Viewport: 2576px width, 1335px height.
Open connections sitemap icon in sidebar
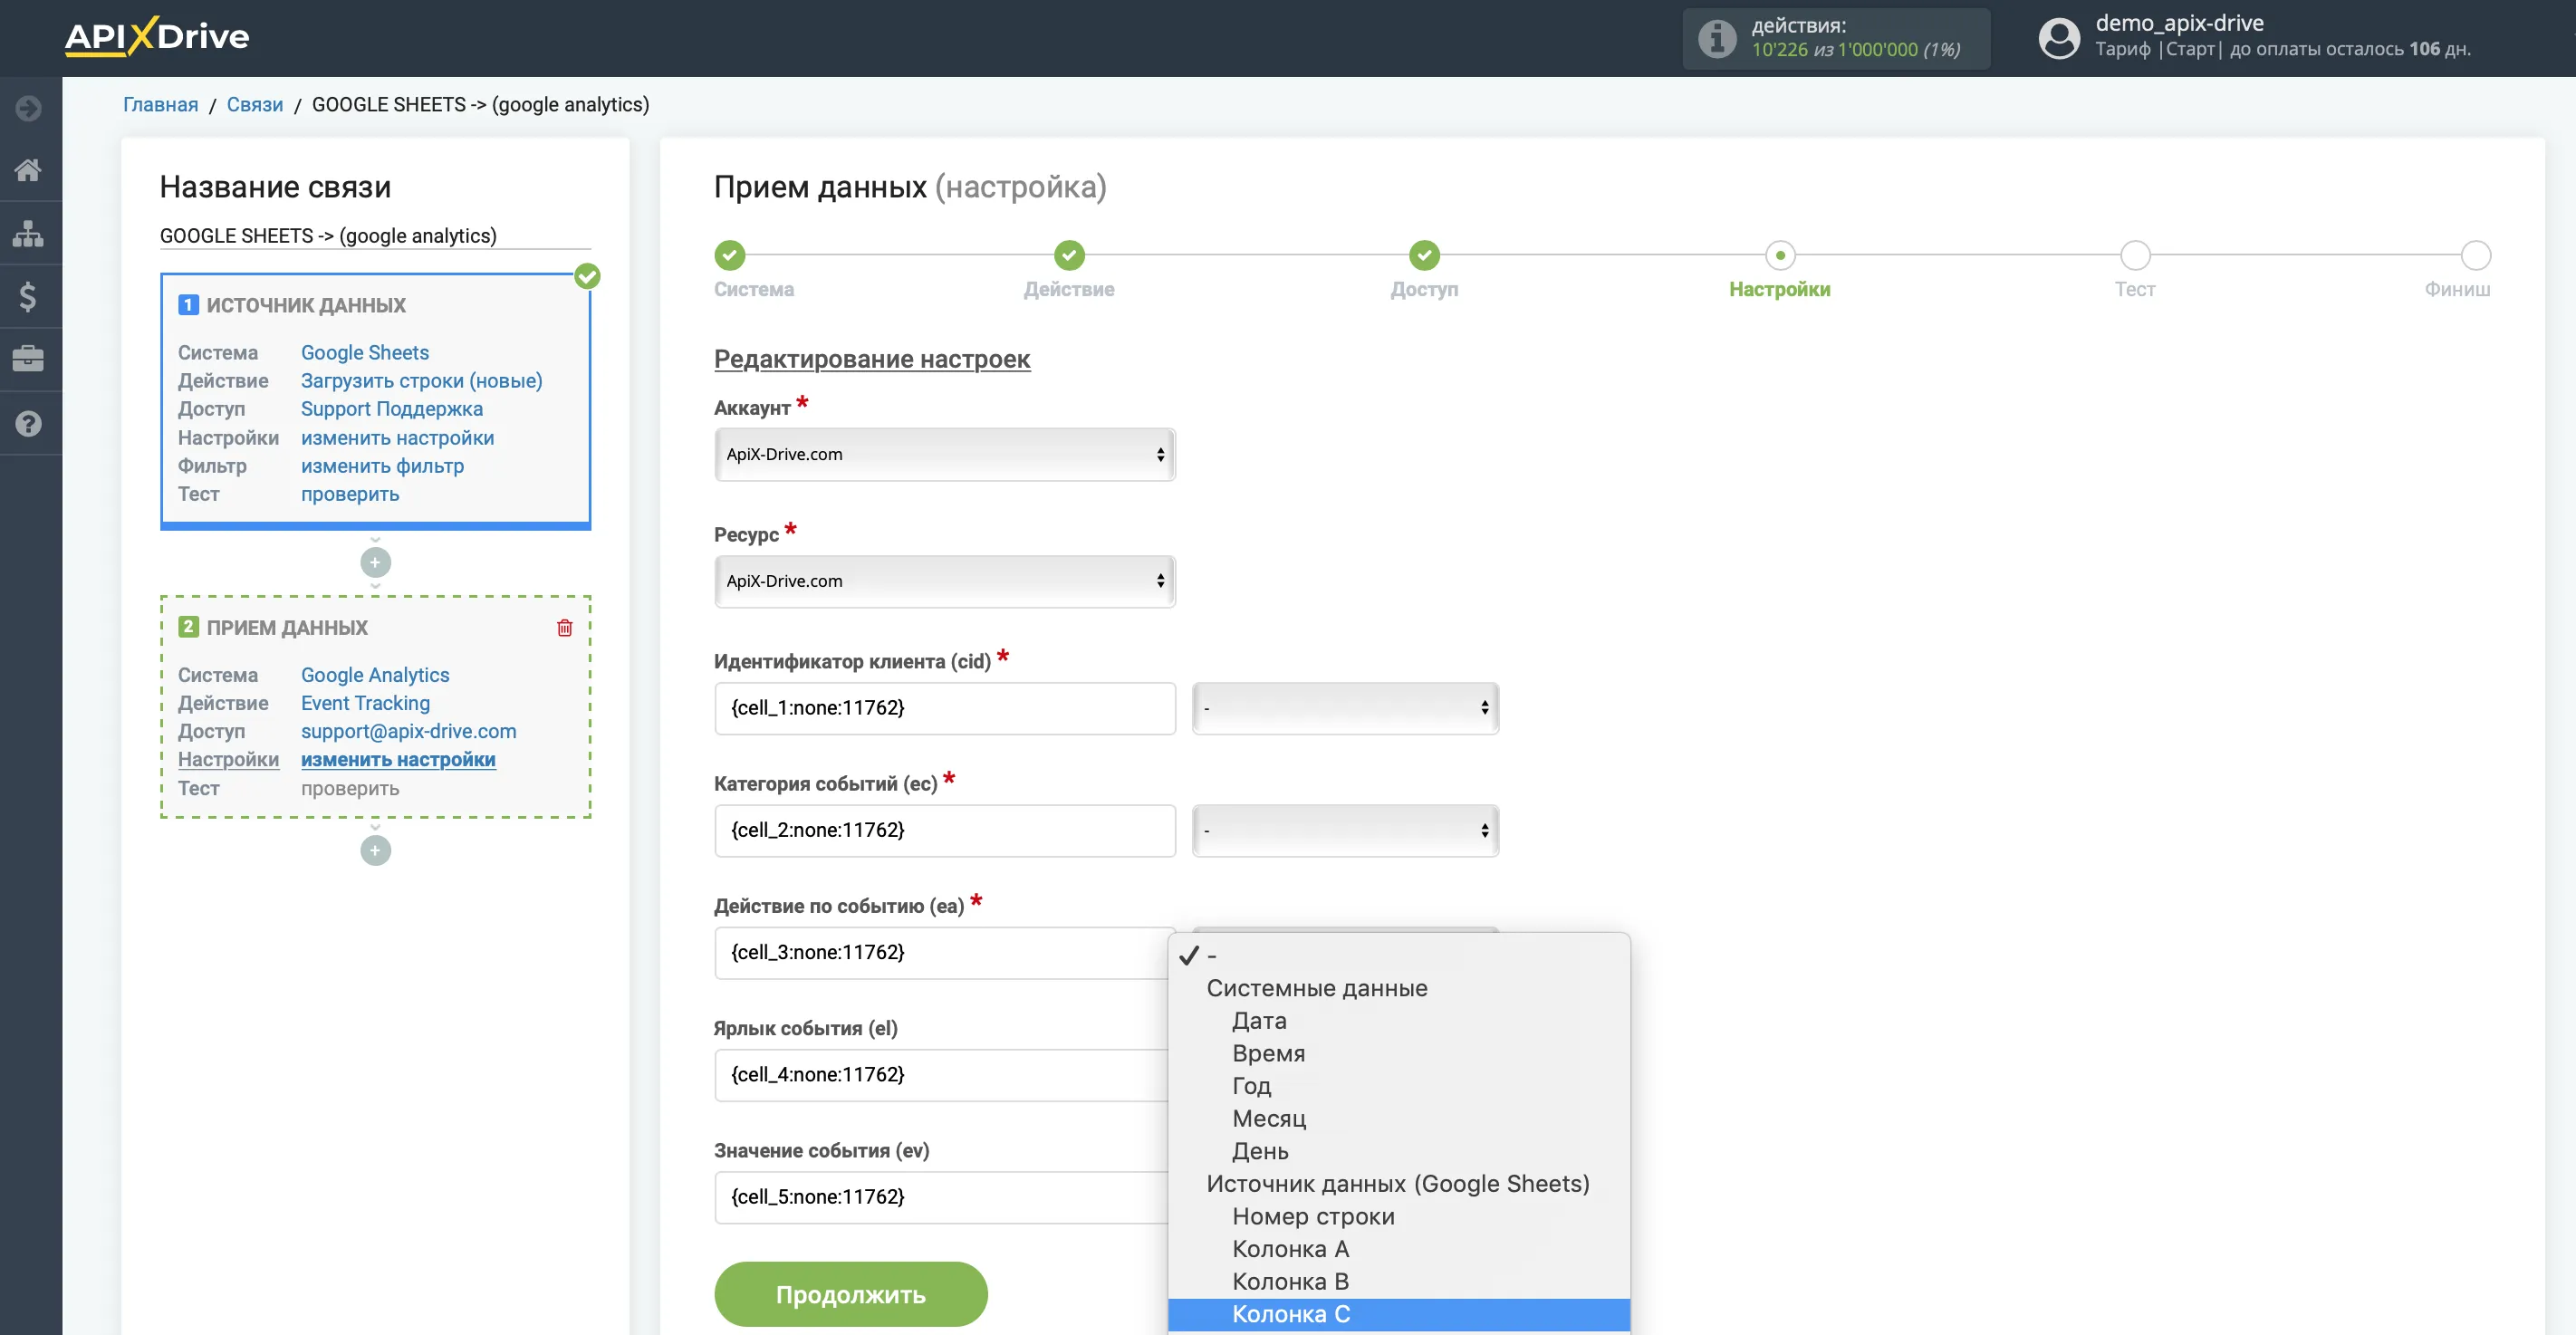29,233
